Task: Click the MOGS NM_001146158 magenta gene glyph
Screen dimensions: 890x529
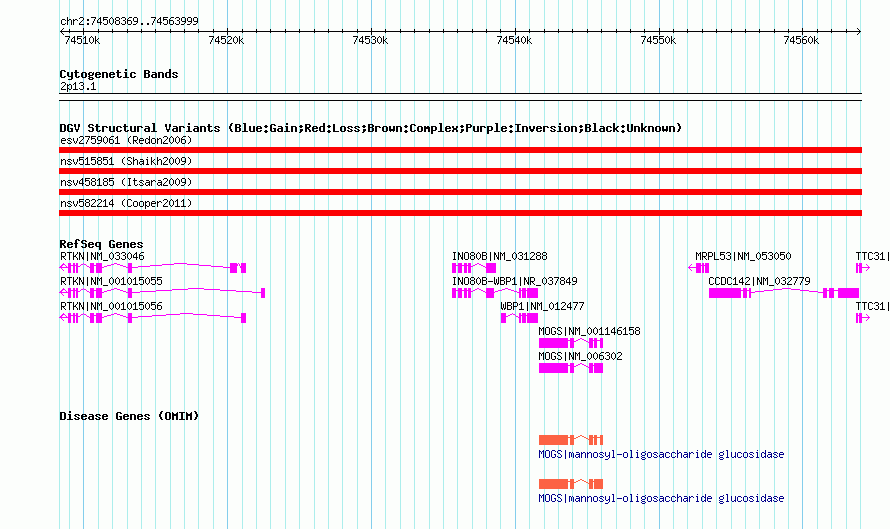Action: [570, 343]
